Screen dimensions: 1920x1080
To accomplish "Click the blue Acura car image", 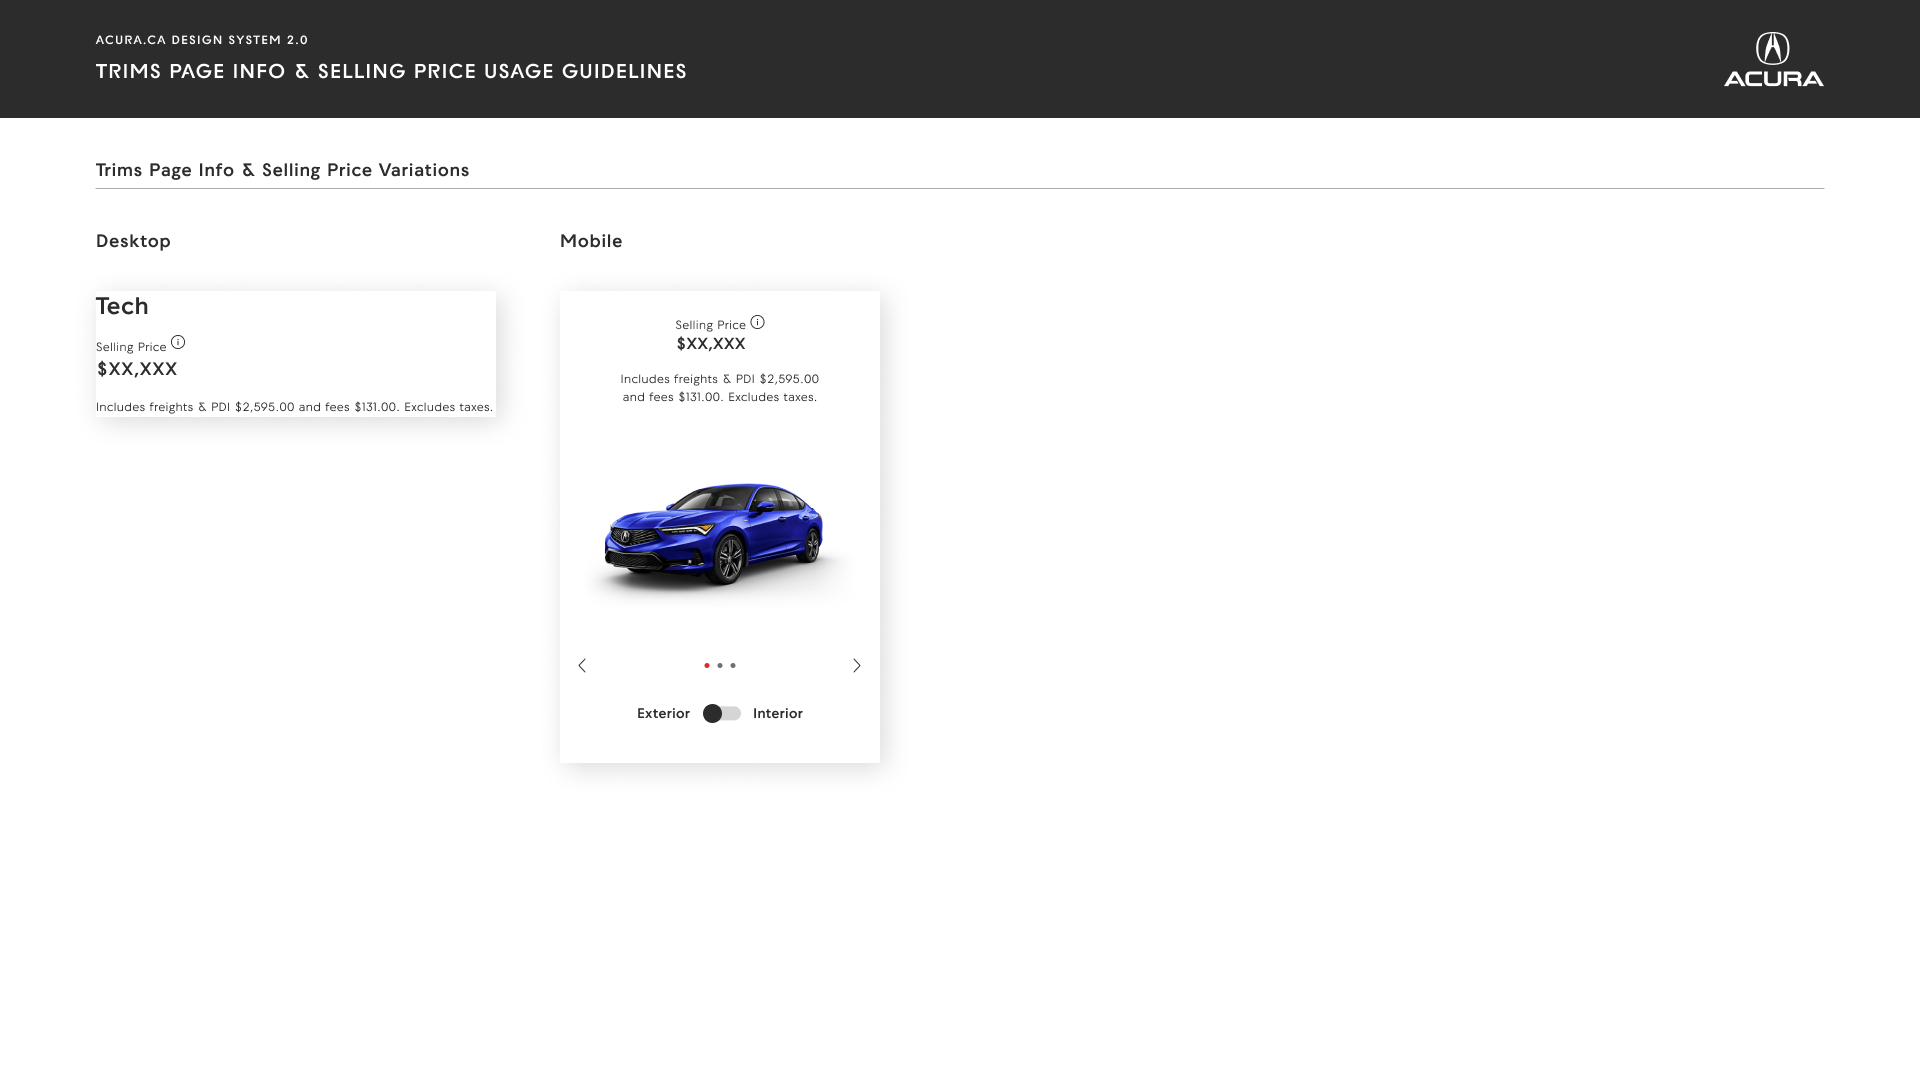I will click(x=714, y=535).
